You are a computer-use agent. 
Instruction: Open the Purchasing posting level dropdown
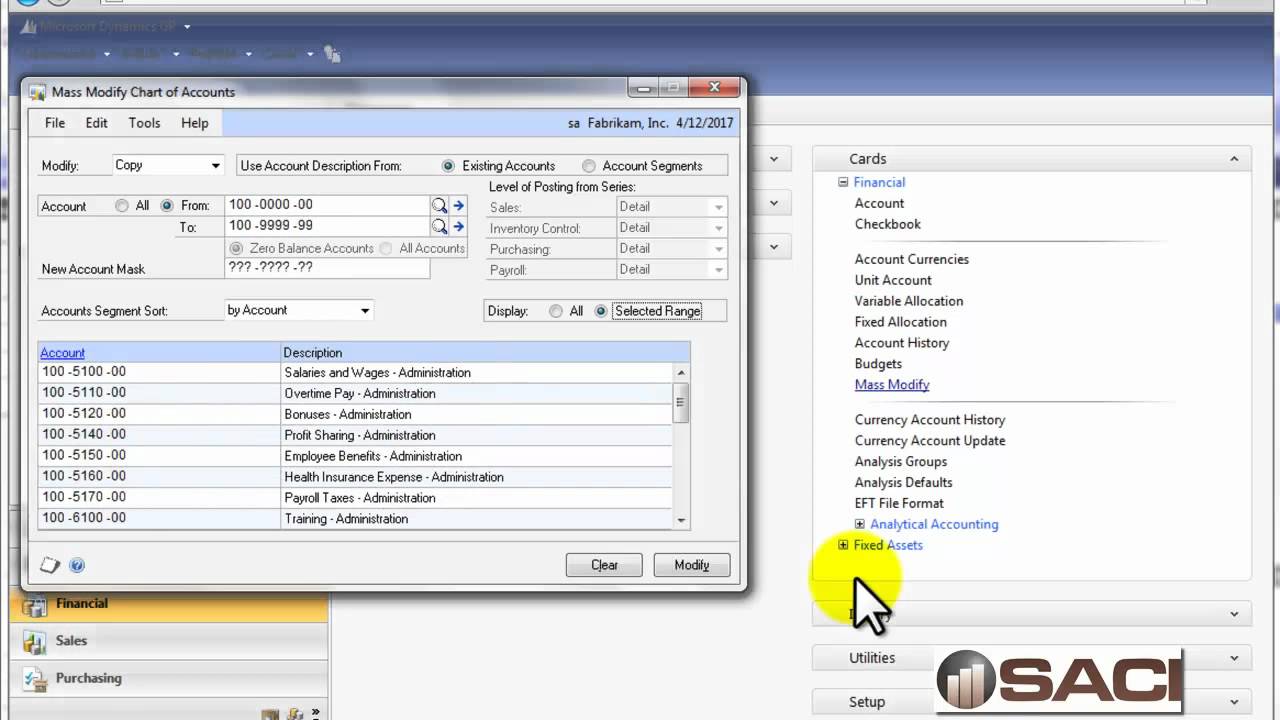pos(718,249)
